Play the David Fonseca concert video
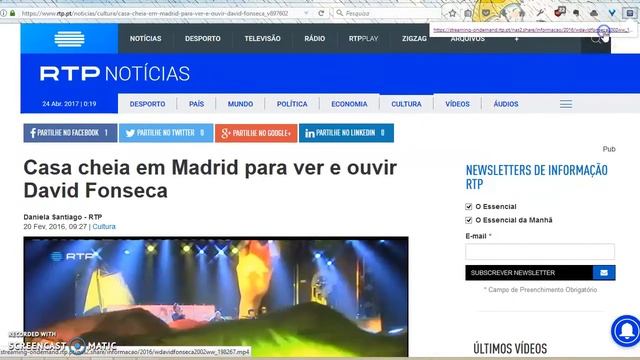Viewport: 640px width, 360px height. (x=216, y=297)
